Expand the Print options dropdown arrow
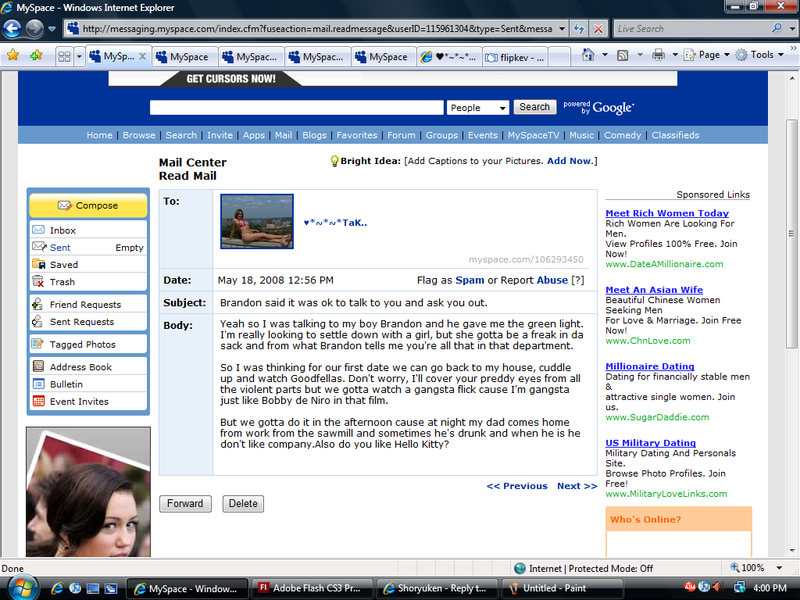This screenshot has height=600, width=800. pyautogui.click(x=674, y=55)
